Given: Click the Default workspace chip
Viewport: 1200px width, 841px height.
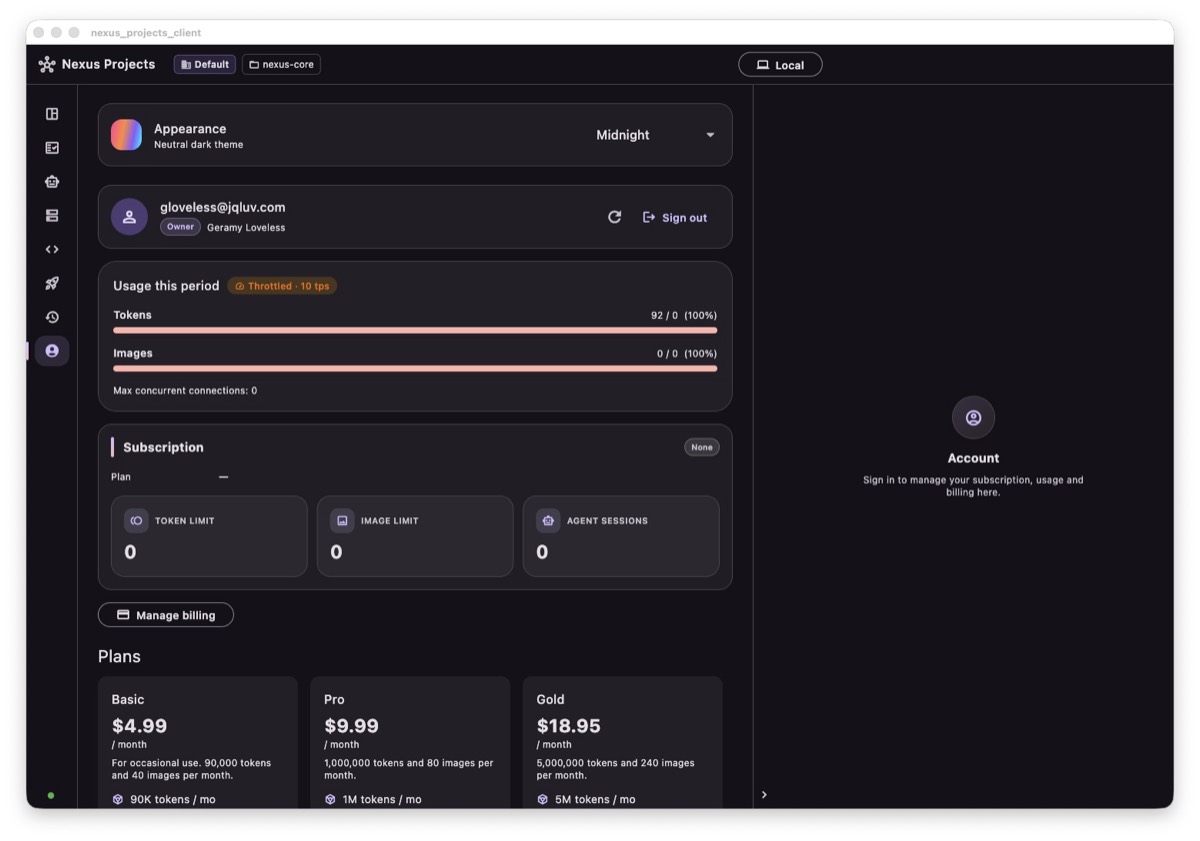Looking at the screenshot, I should 205,64.
